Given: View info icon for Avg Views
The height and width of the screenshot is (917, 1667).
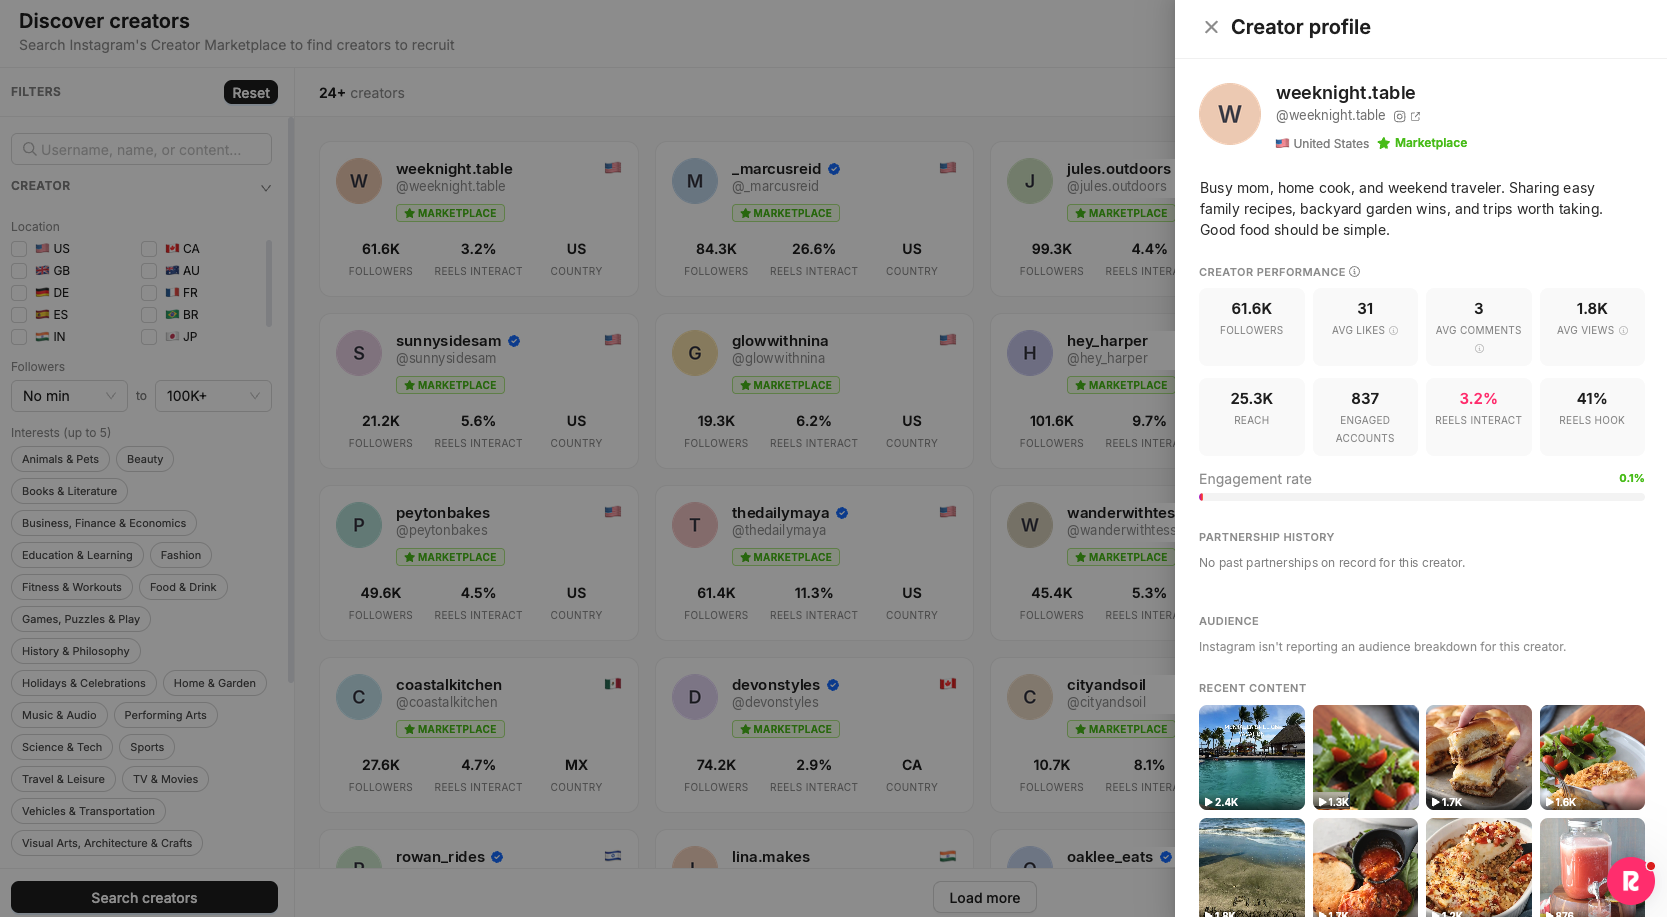Looking at the screenshot, I should point(1623,331).
